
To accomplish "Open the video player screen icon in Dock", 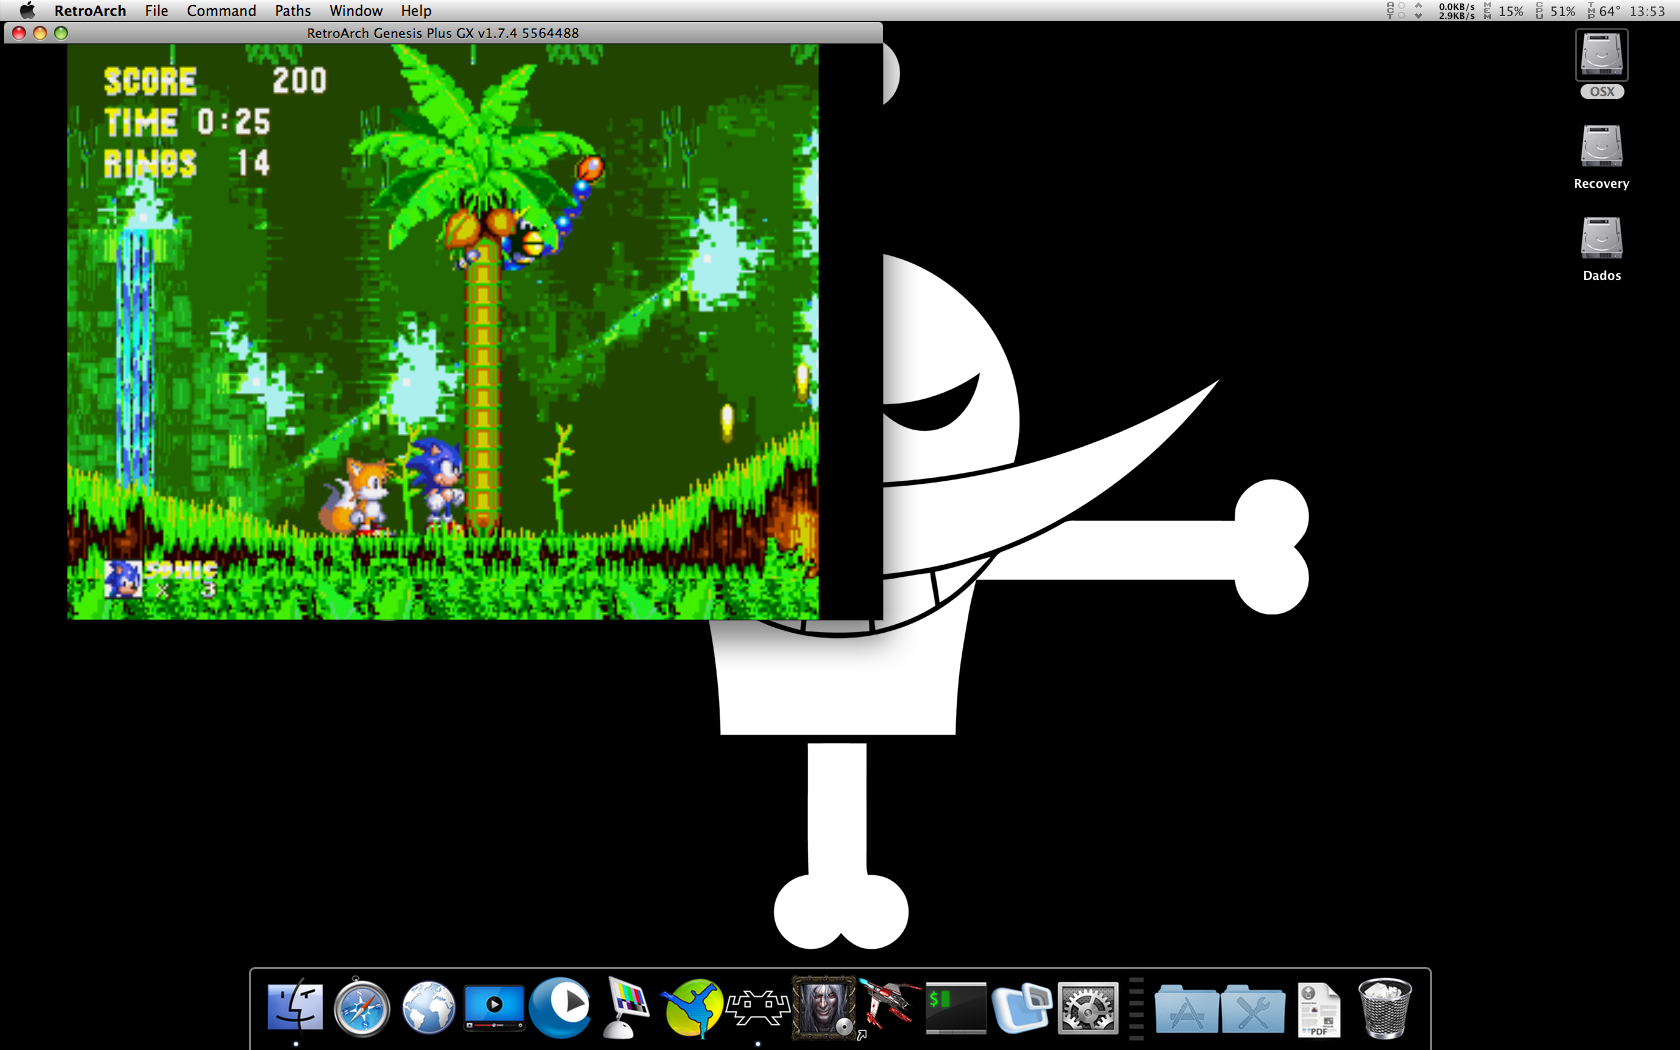I will pos(494,1007).
